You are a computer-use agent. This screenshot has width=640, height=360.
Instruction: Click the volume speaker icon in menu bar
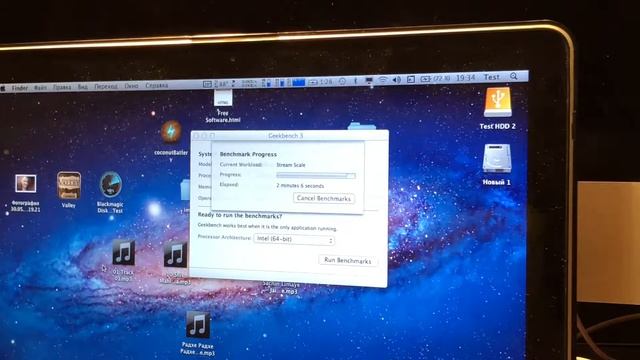pyautogui.click(x=396, y=80)
